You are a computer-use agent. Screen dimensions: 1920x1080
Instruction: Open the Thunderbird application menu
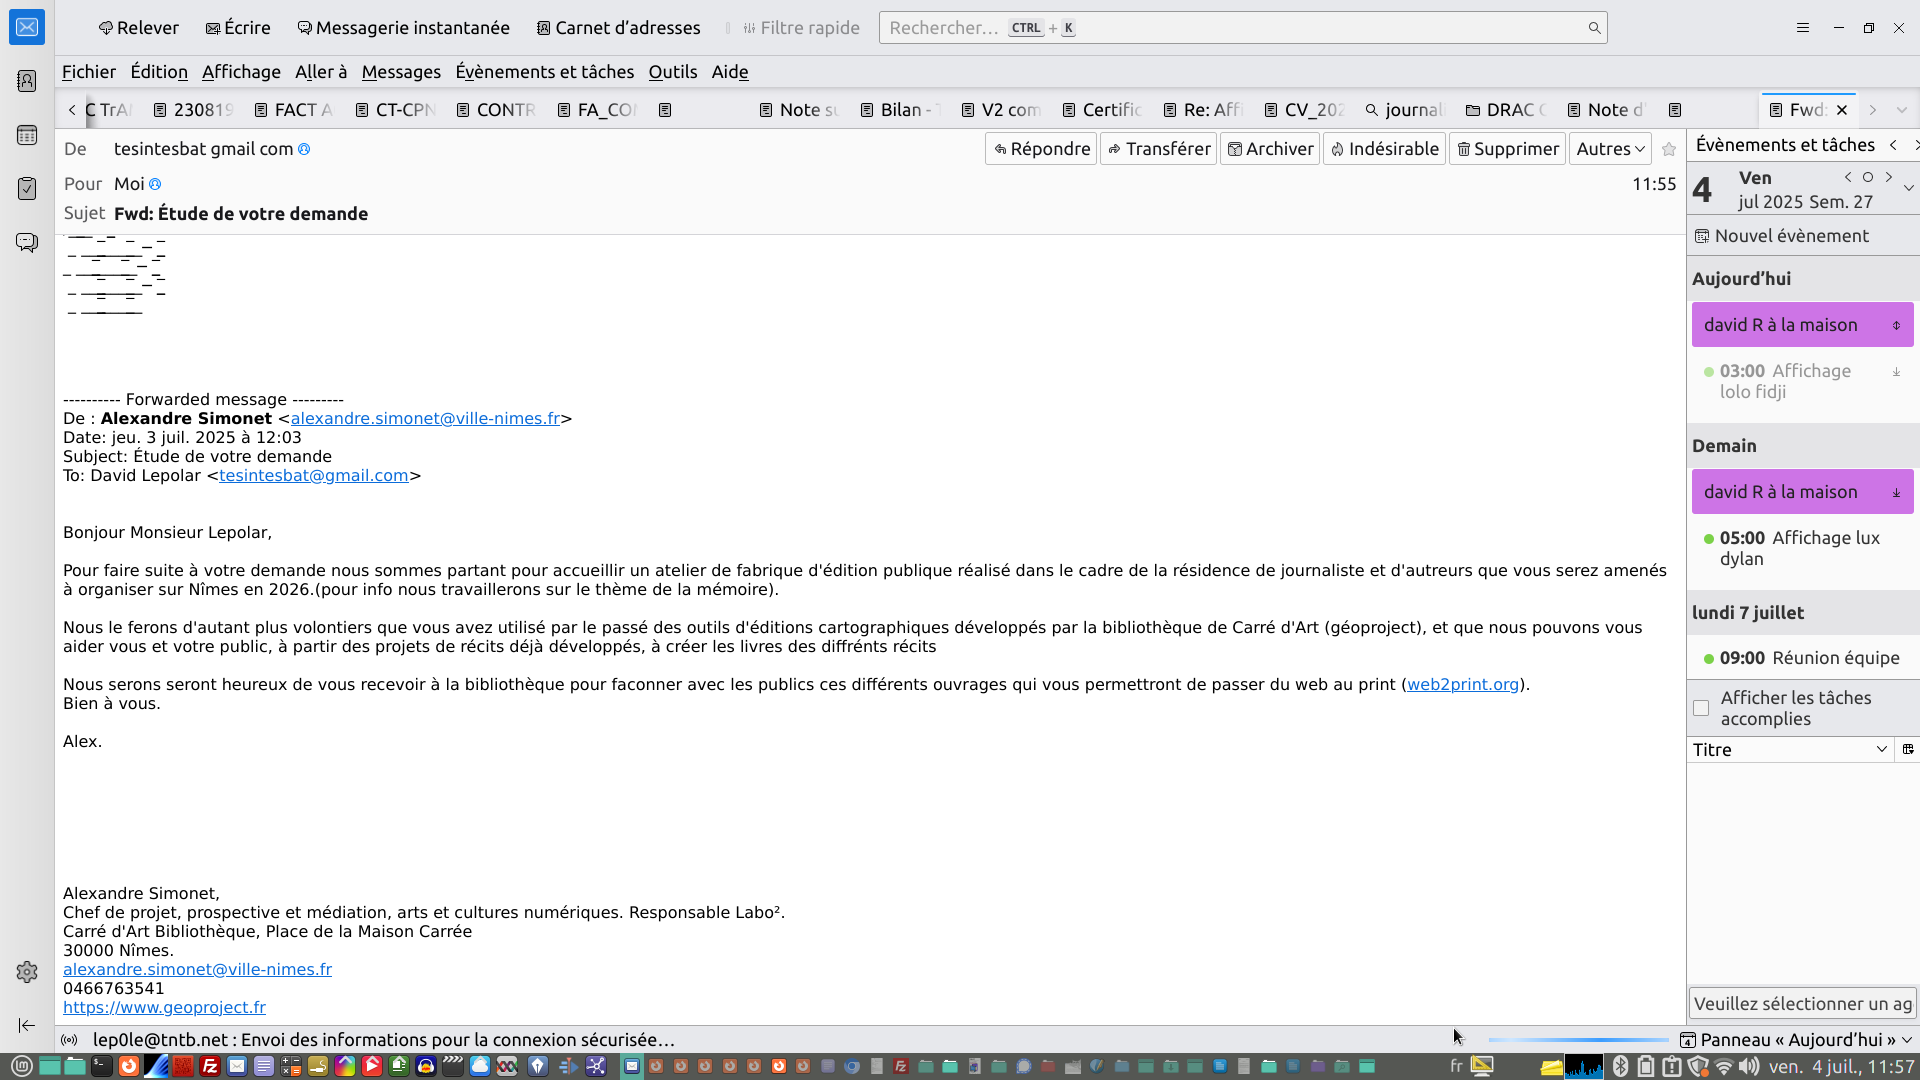1802,28
